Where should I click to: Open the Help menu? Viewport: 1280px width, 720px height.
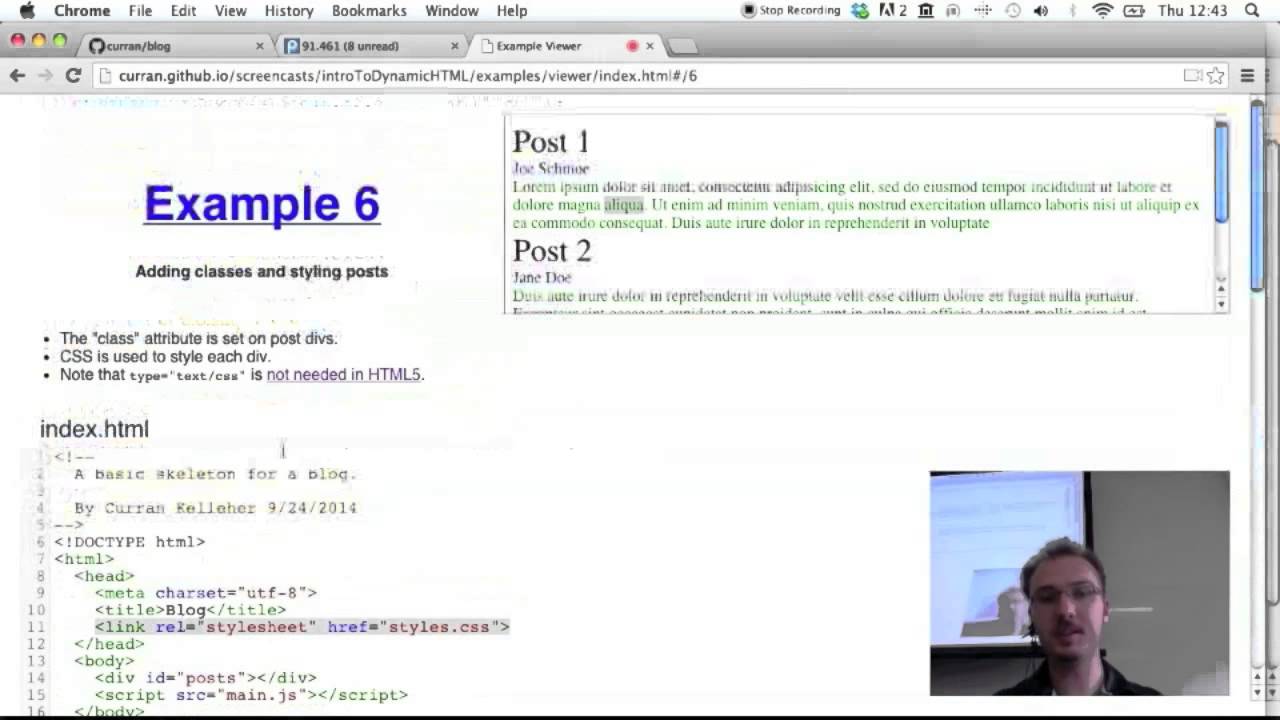point(512,10)
